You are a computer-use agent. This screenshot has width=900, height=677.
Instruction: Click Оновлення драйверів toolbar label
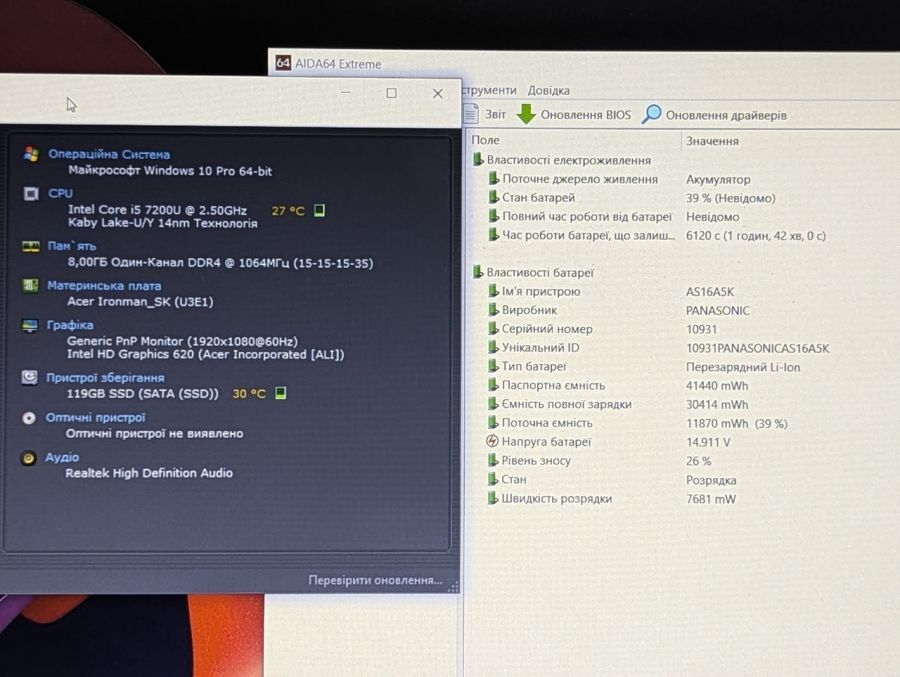click(x=726, y=115)
